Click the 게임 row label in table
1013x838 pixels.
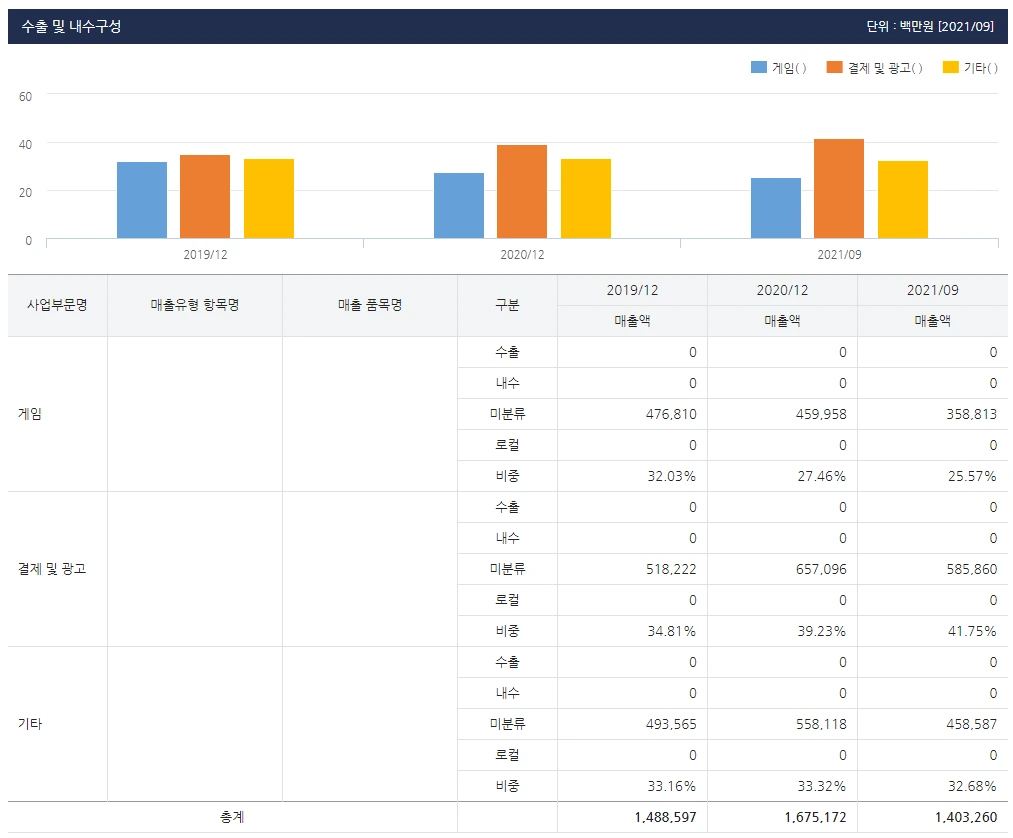[x=30, y=414]
